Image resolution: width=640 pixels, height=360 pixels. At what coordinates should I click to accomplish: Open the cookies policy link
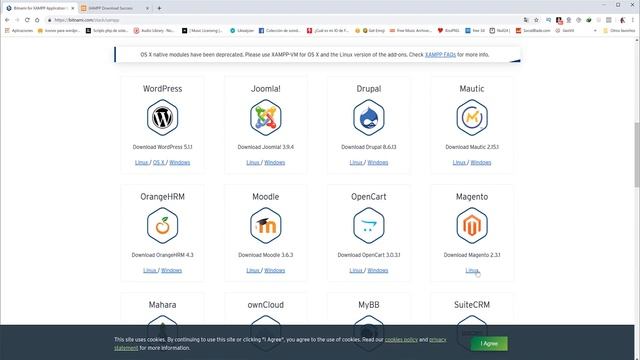[x=401, y=340]
